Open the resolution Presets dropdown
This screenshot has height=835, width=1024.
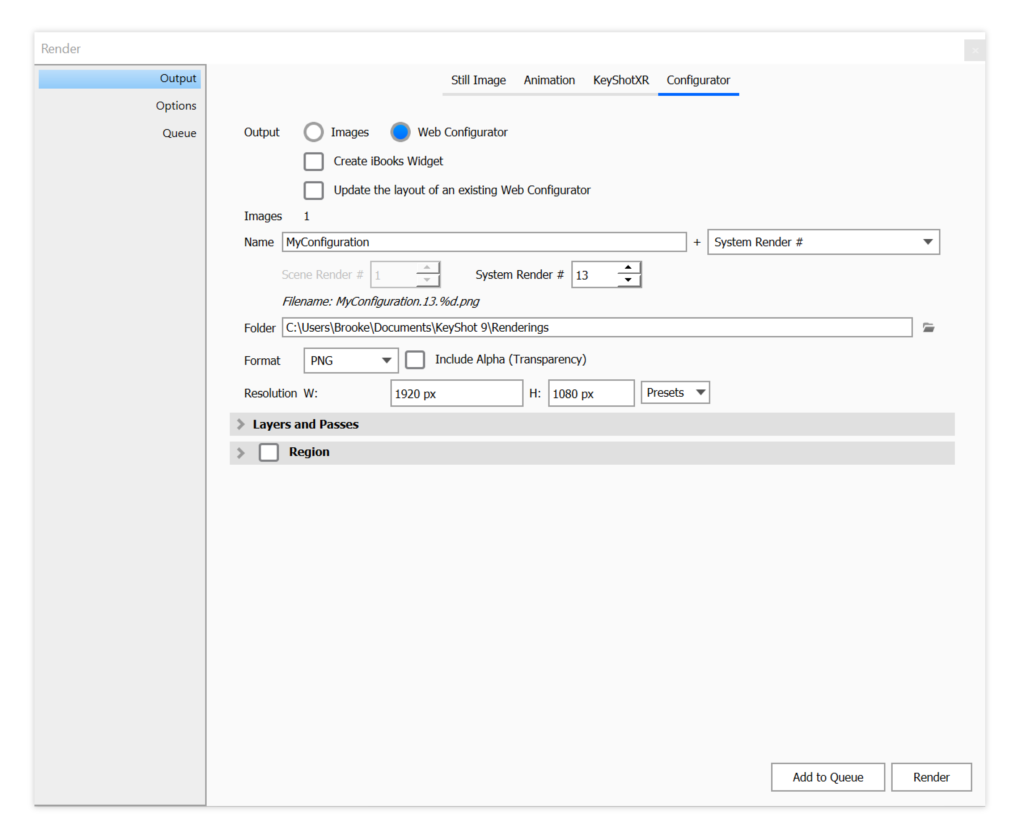click(x=675, y=393)
